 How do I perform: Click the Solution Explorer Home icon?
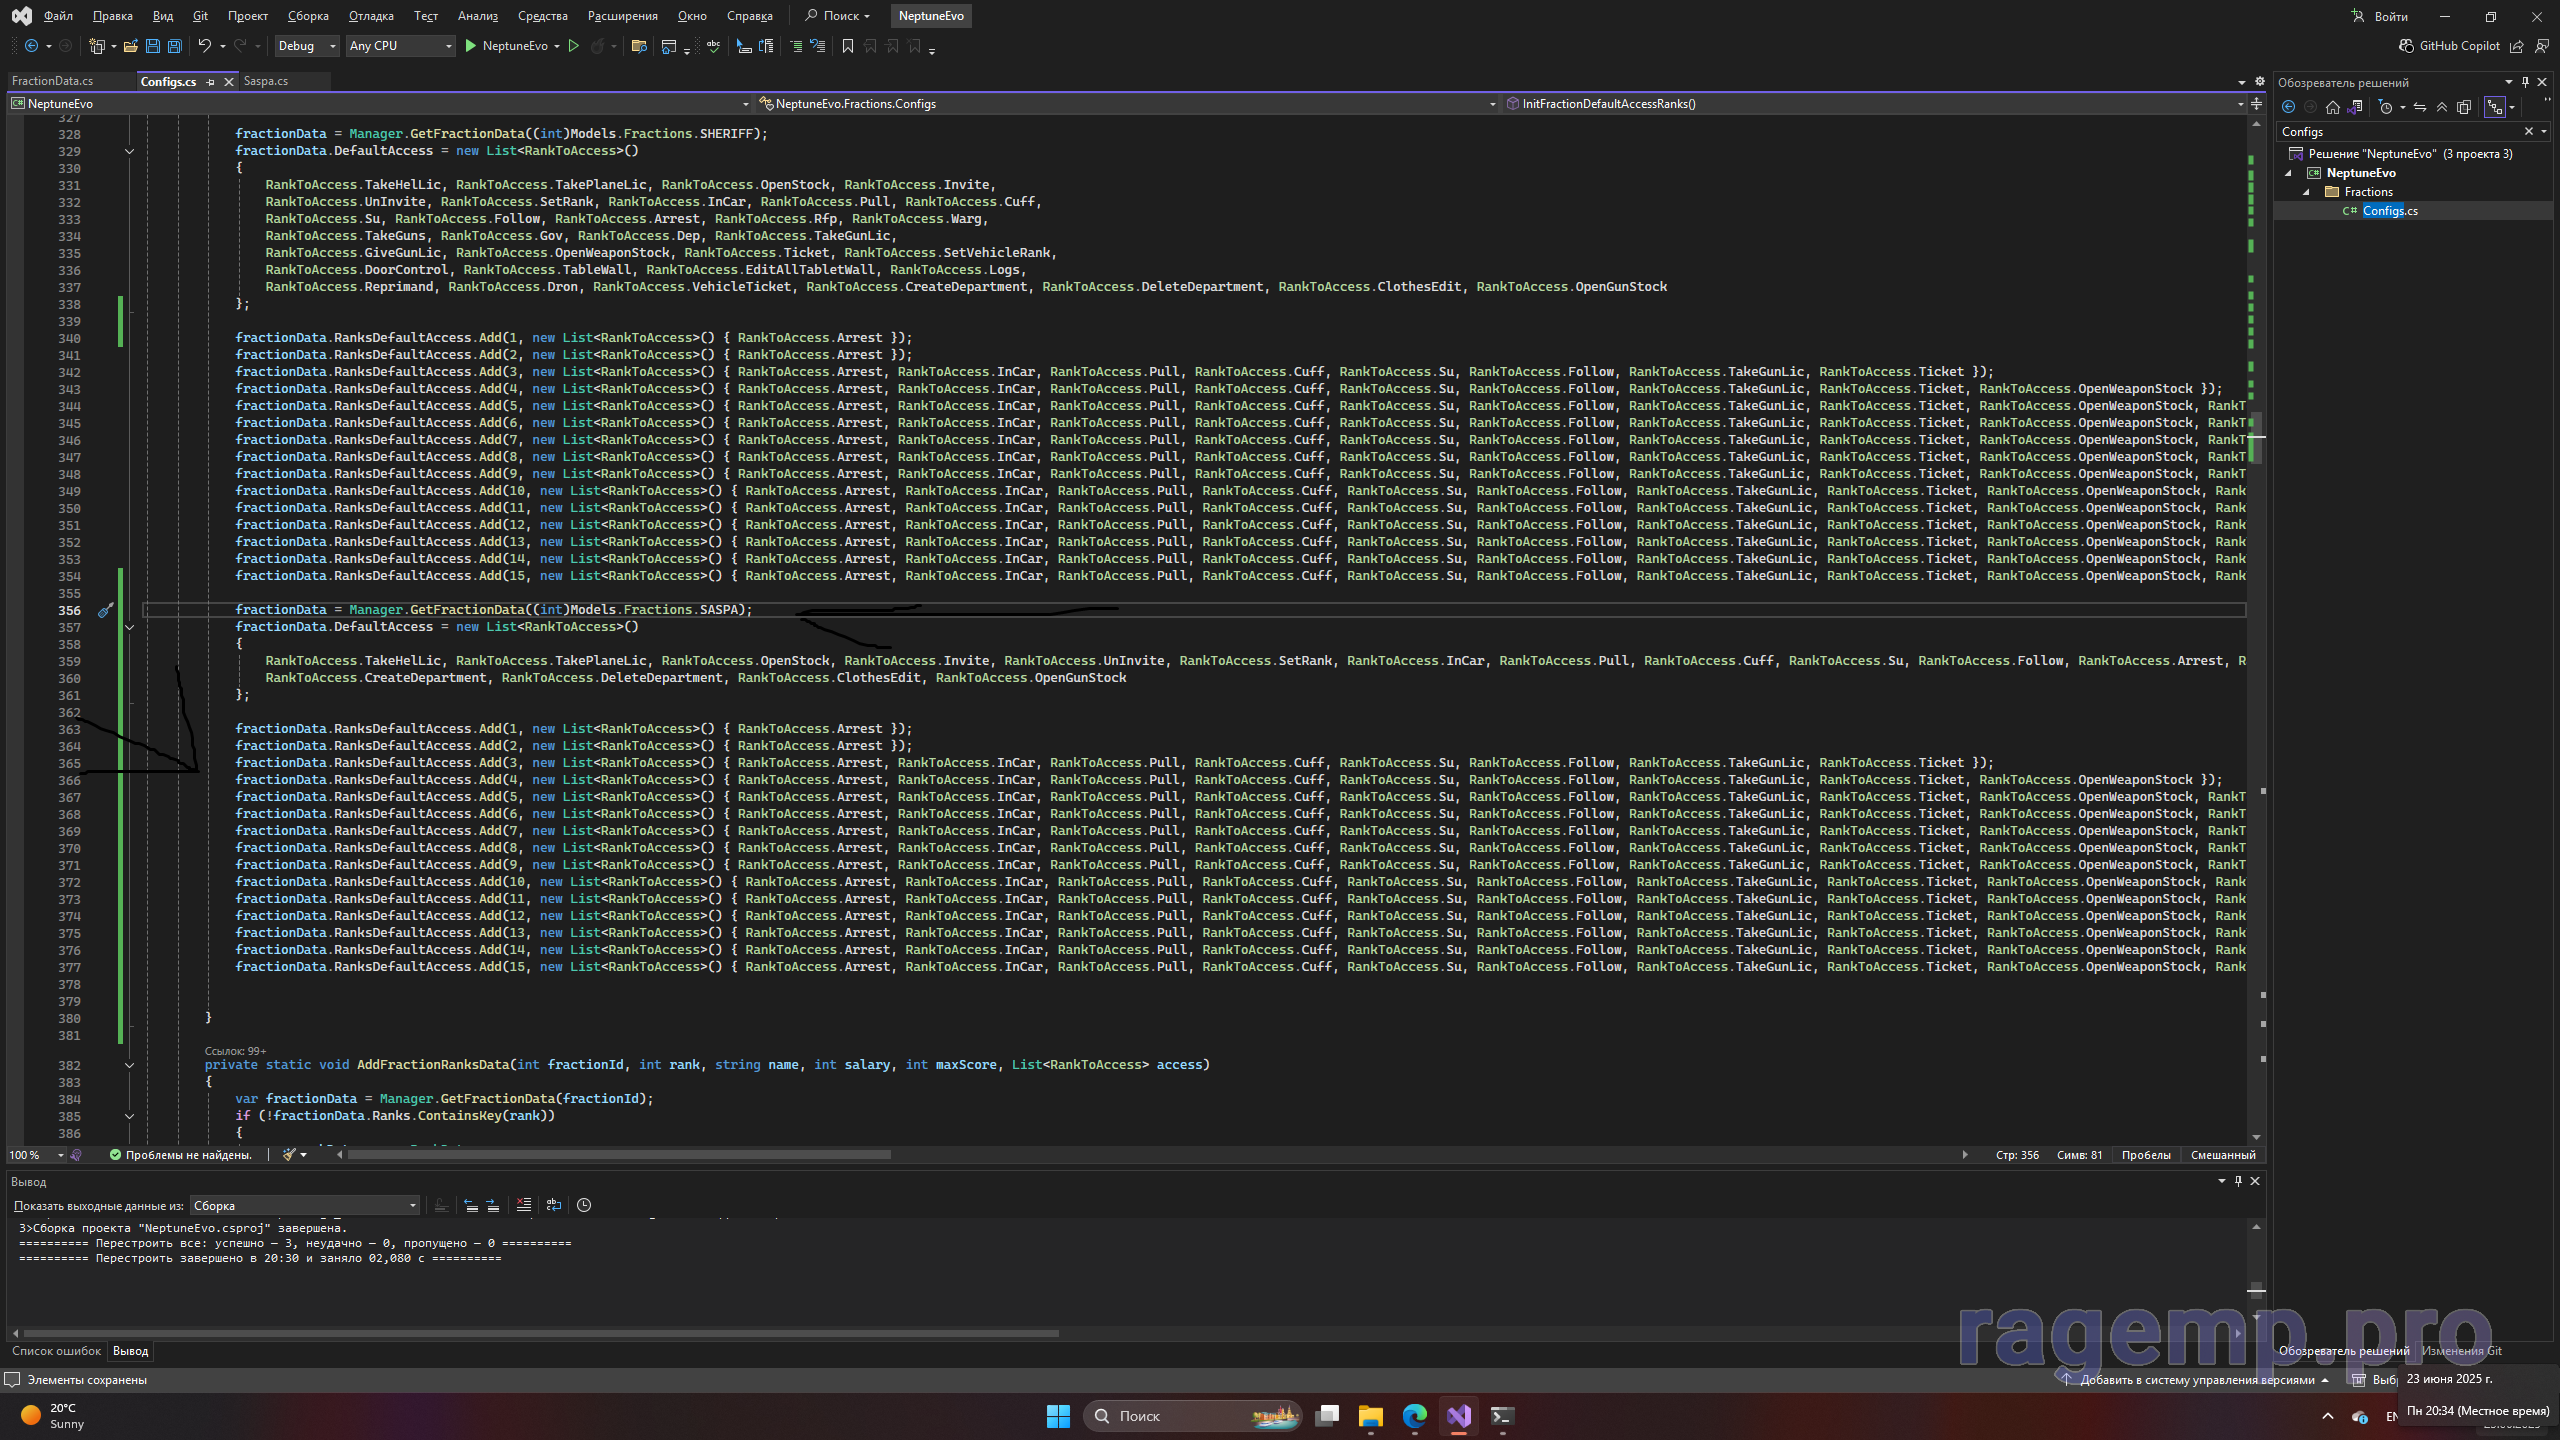2333,107
